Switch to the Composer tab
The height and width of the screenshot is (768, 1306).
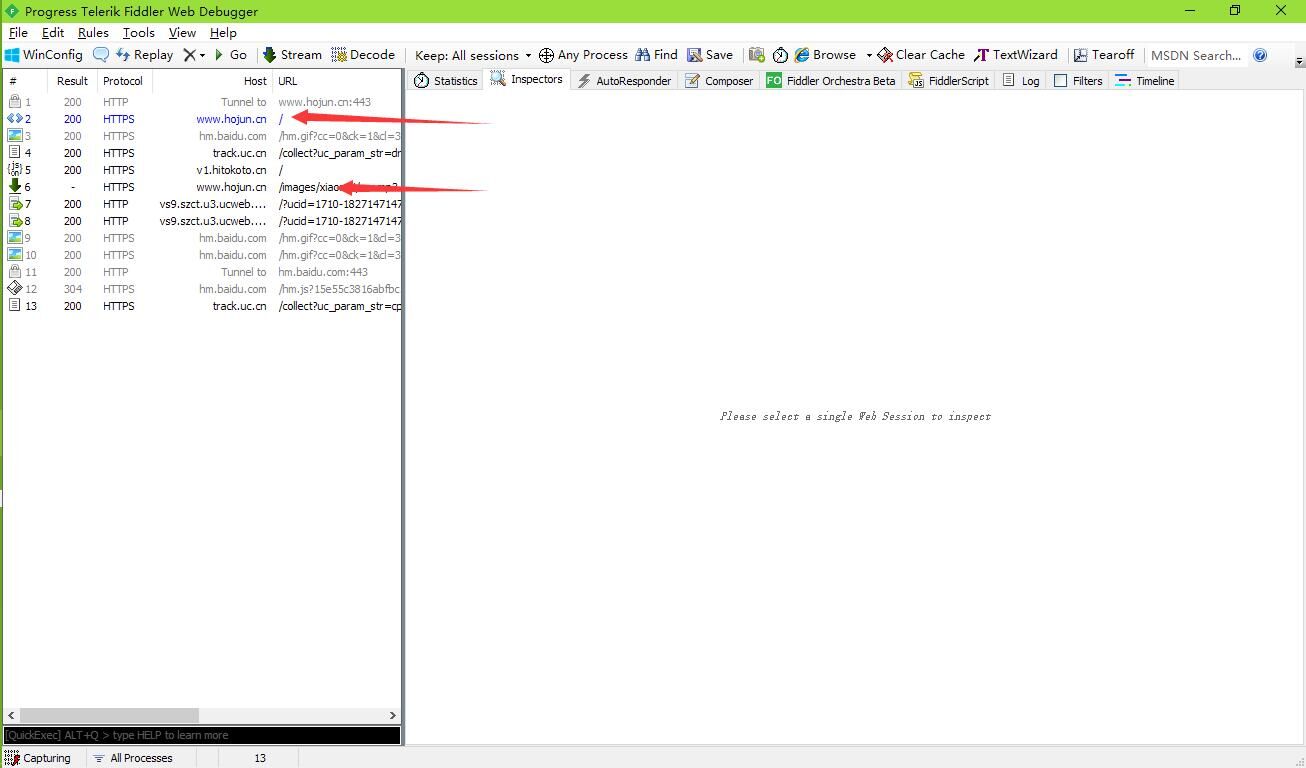click(x=719, y=81)
